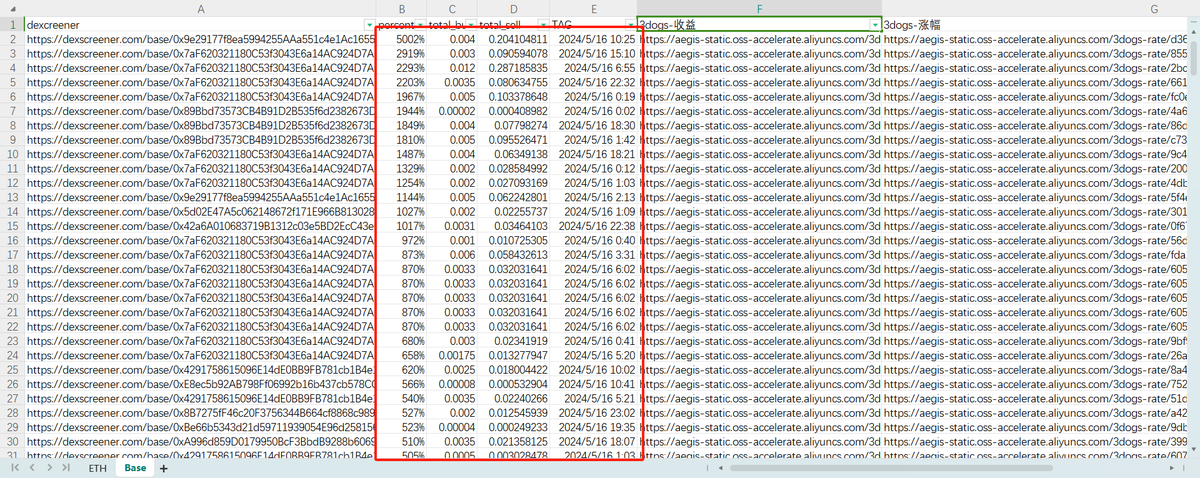Open the dexcreener column filter dropdown
The image size is (1200, 478).
(371, 24)
